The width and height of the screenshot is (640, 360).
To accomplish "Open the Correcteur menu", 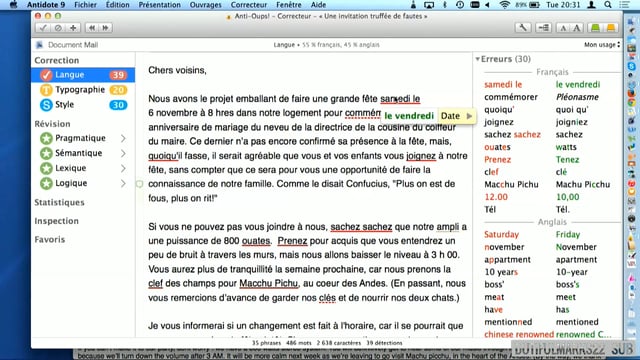I will pos(249,5).
